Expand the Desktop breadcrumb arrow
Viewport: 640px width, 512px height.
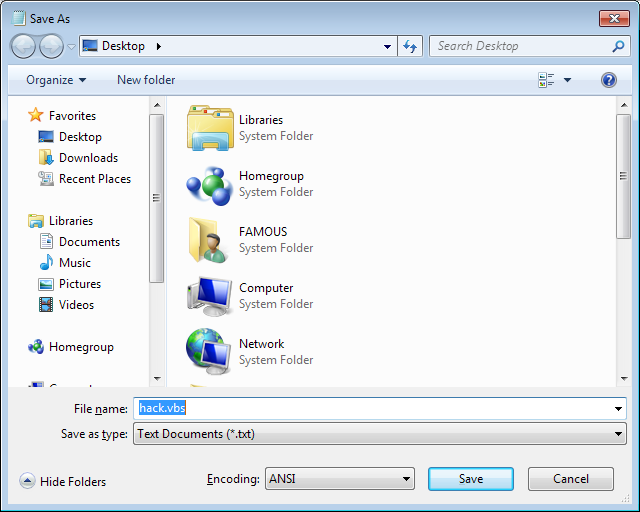click(x=158, y=46)
